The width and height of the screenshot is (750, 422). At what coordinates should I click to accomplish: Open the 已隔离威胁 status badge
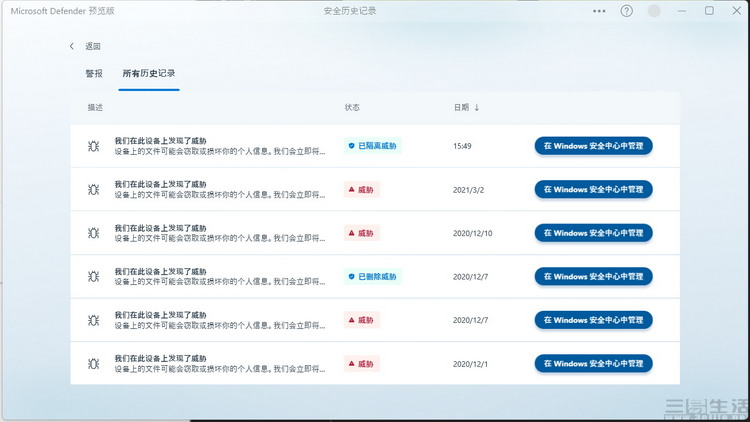373,146
